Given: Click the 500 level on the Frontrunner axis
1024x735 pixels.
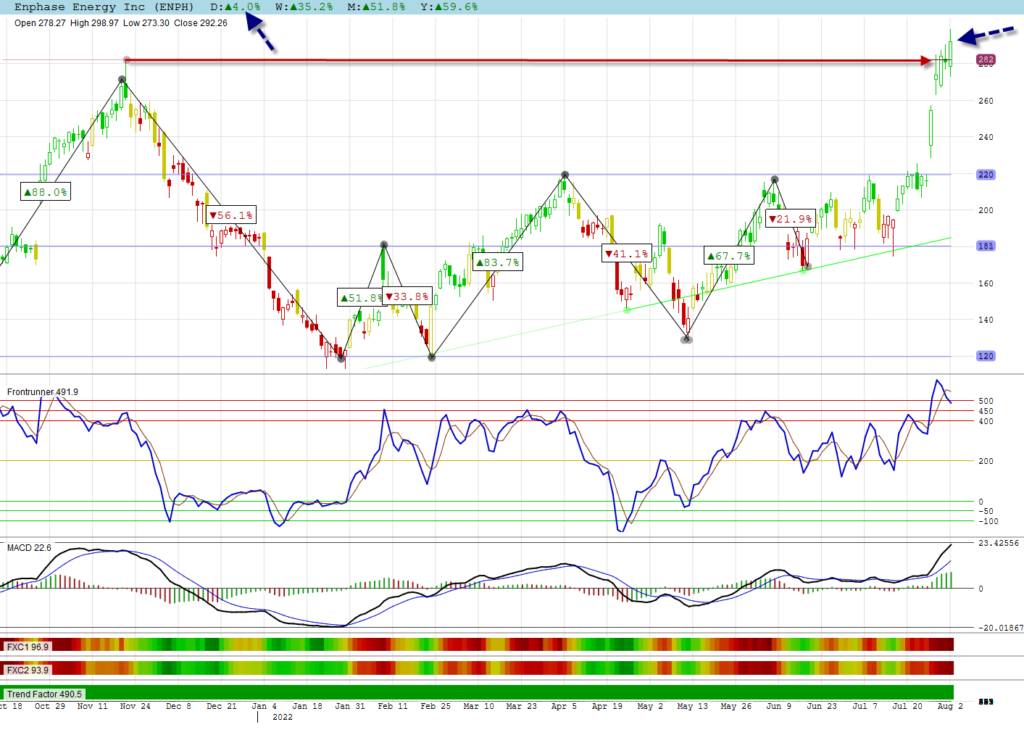Looking at the screenshot, I should click(x=985, y=401).
